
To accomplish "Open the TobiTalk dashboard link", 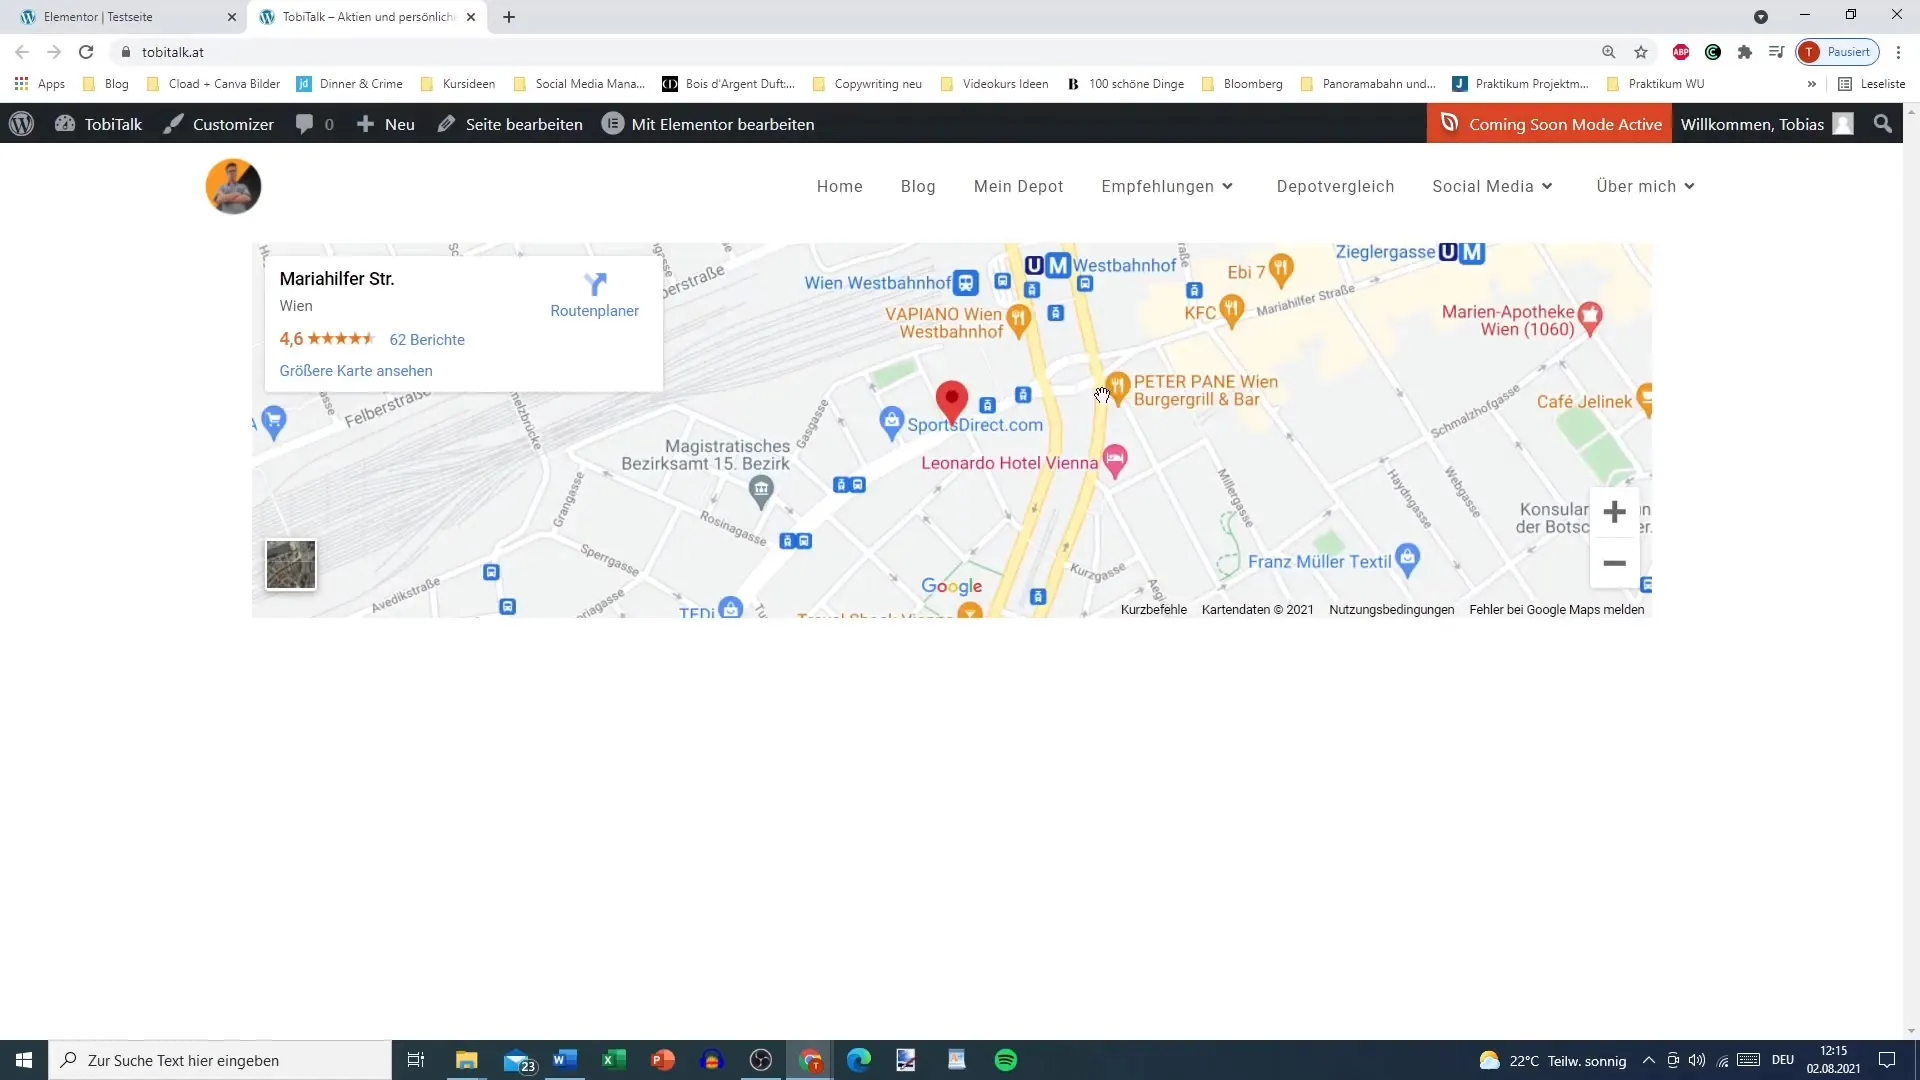I will [x=98, y=124].
